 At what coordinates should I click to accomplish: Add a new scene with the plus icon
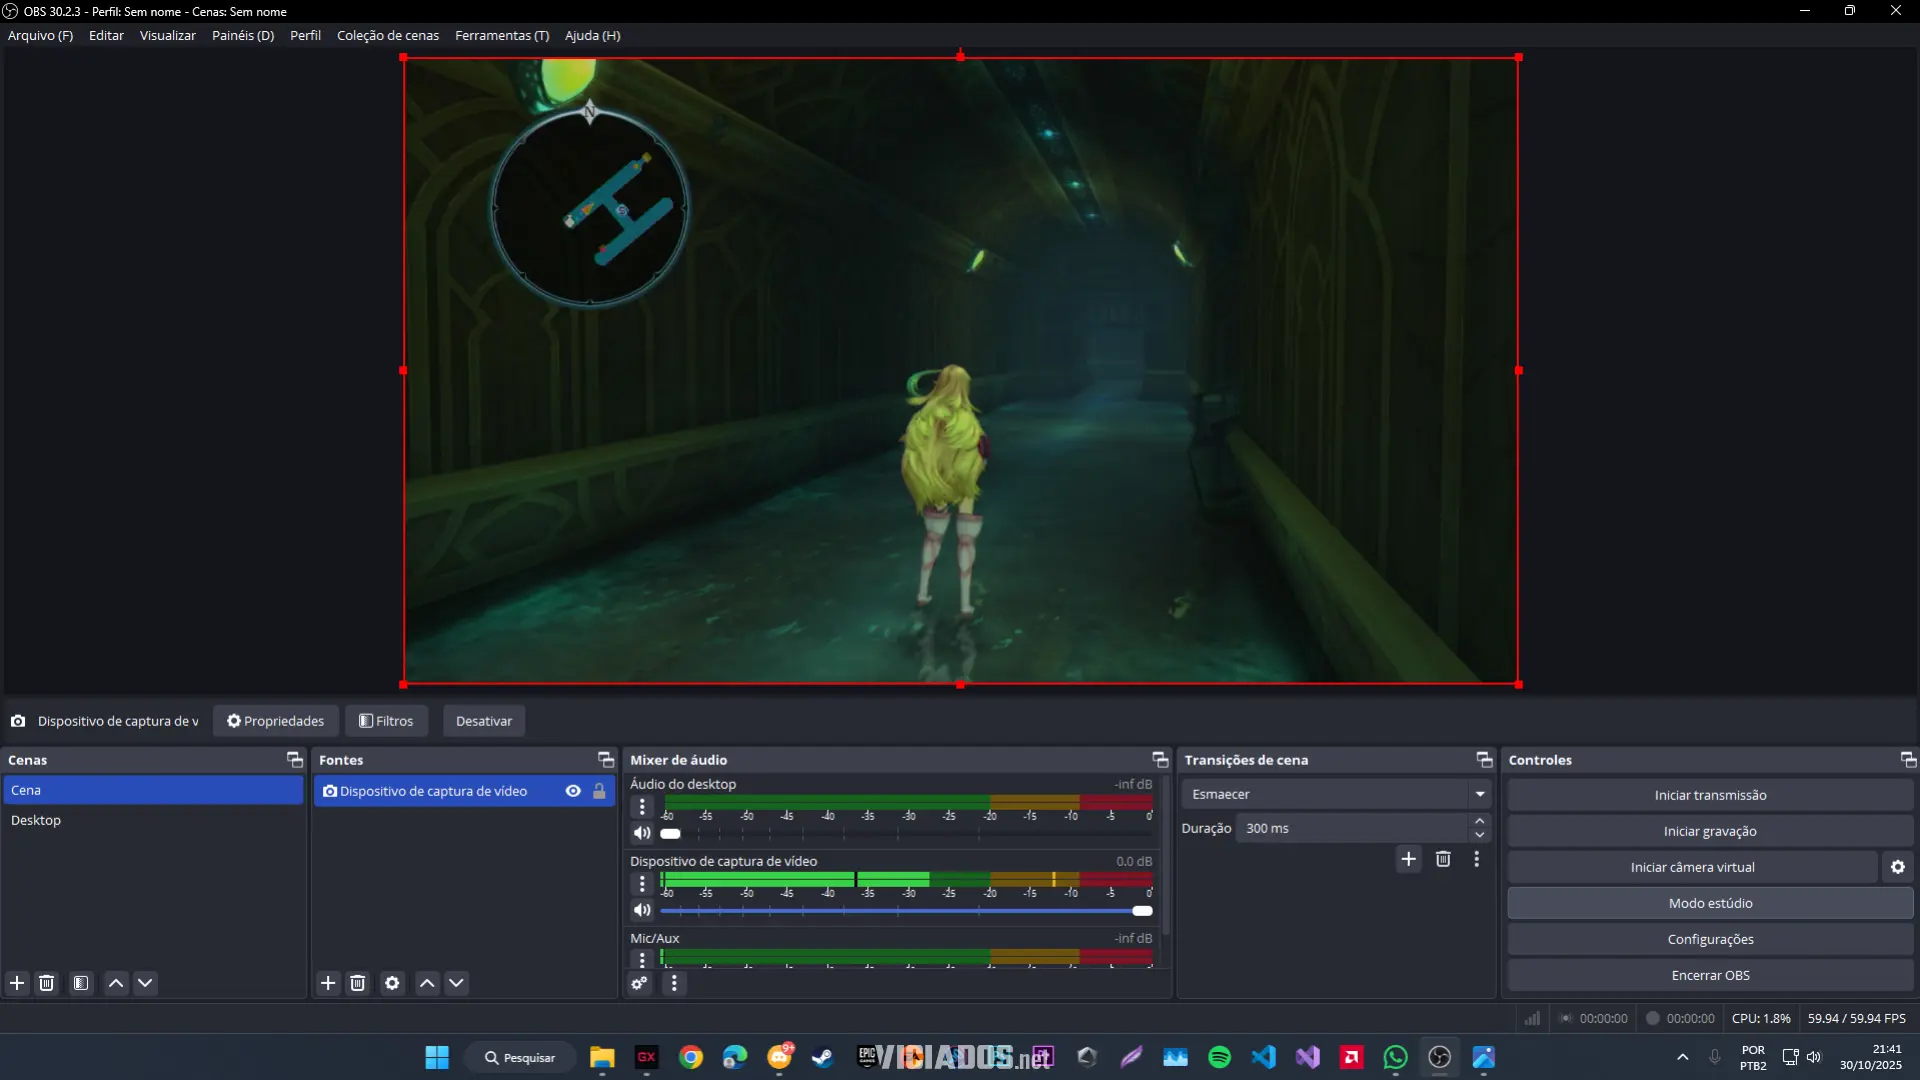point(17,983)
